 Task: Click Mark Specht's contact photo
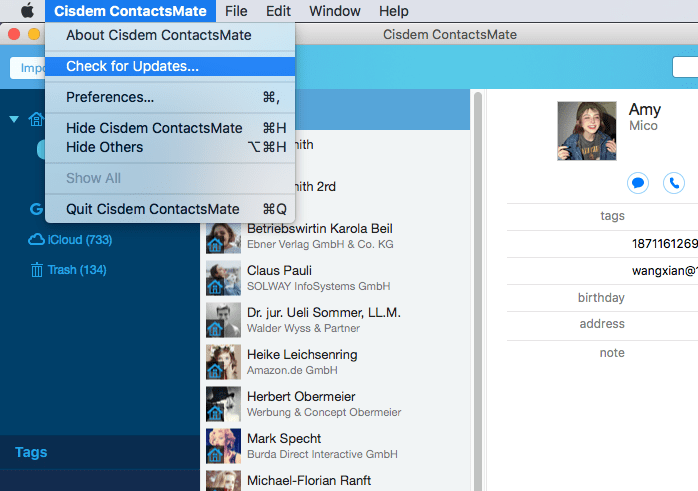223,446
